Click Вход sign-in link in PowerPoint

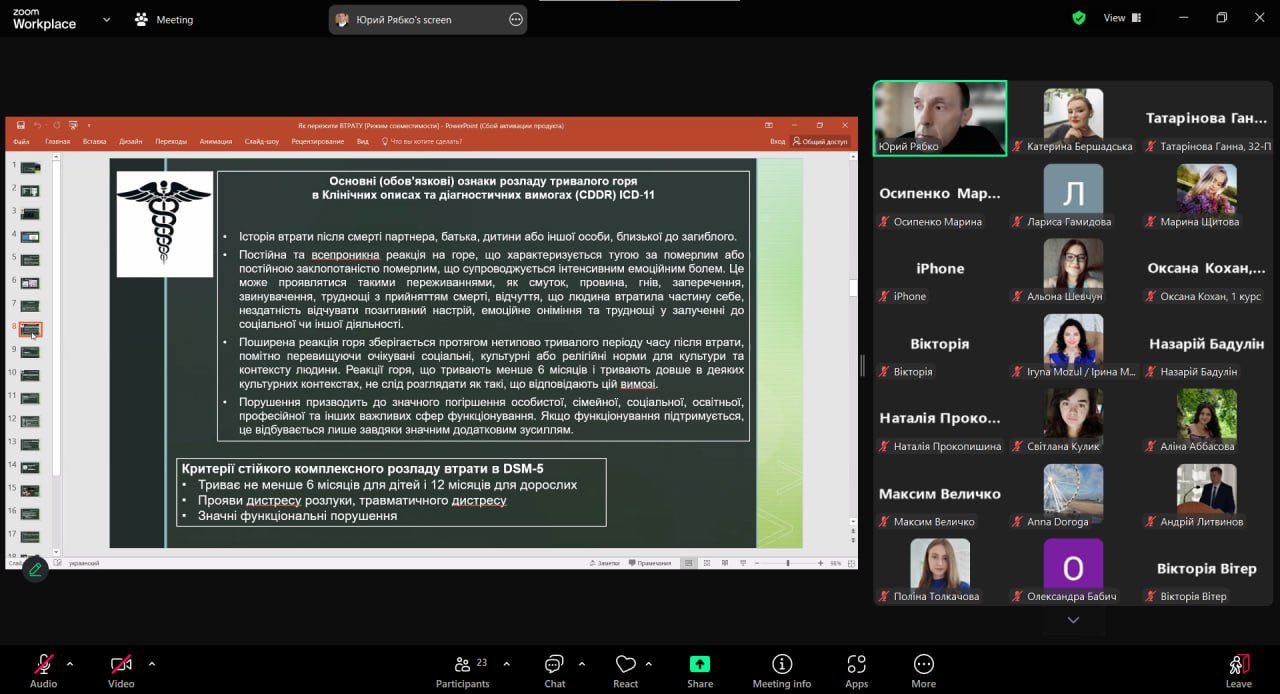click(777, 141)
